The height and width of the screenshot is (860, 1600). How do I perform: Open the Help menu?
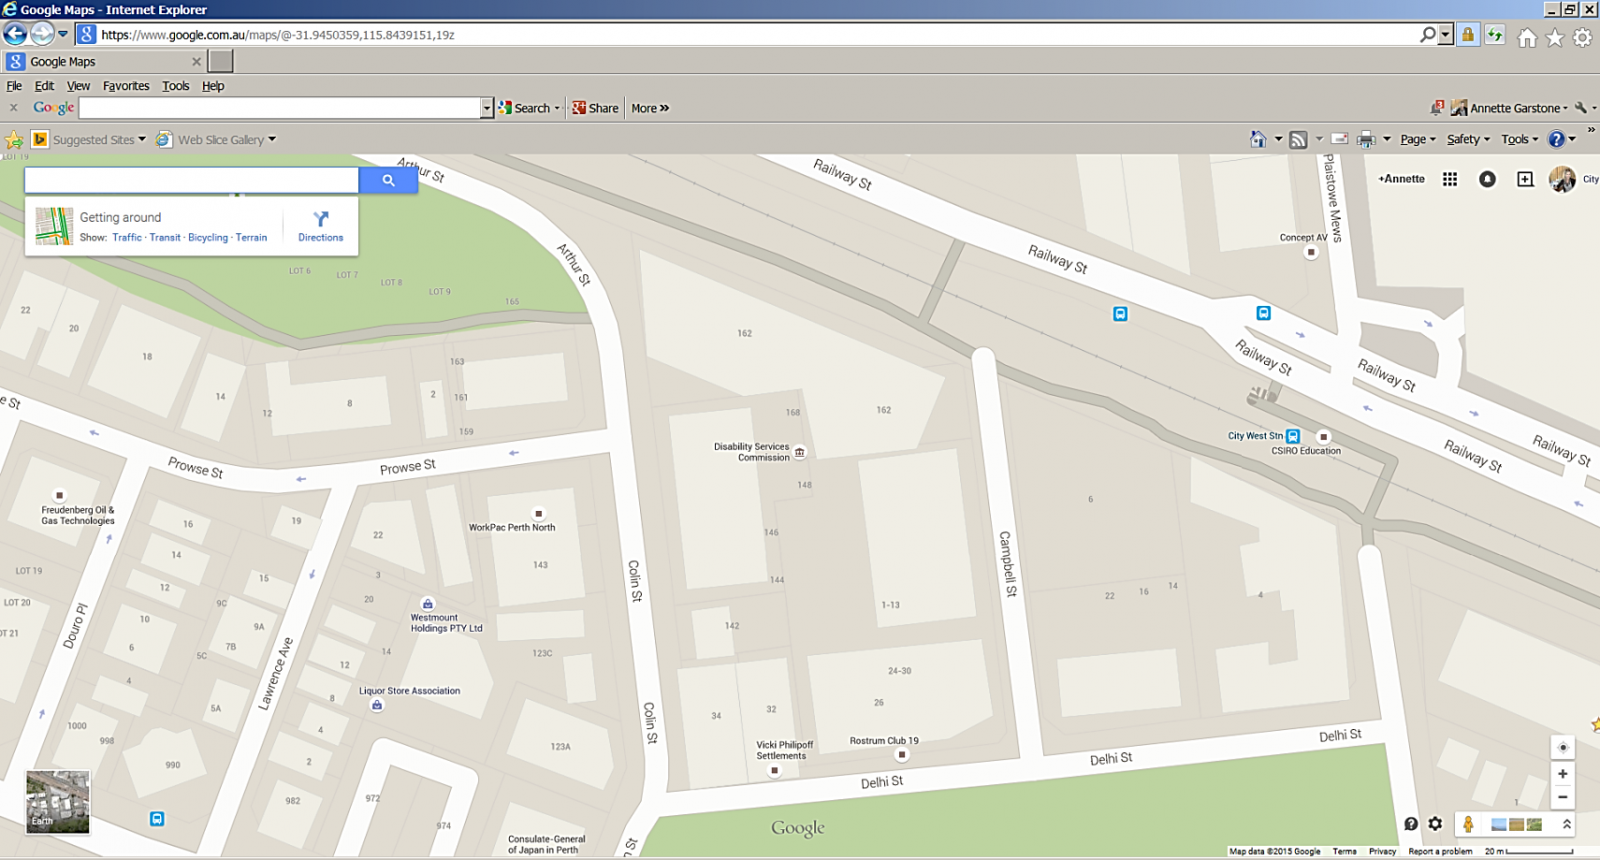tap(213, 86)
